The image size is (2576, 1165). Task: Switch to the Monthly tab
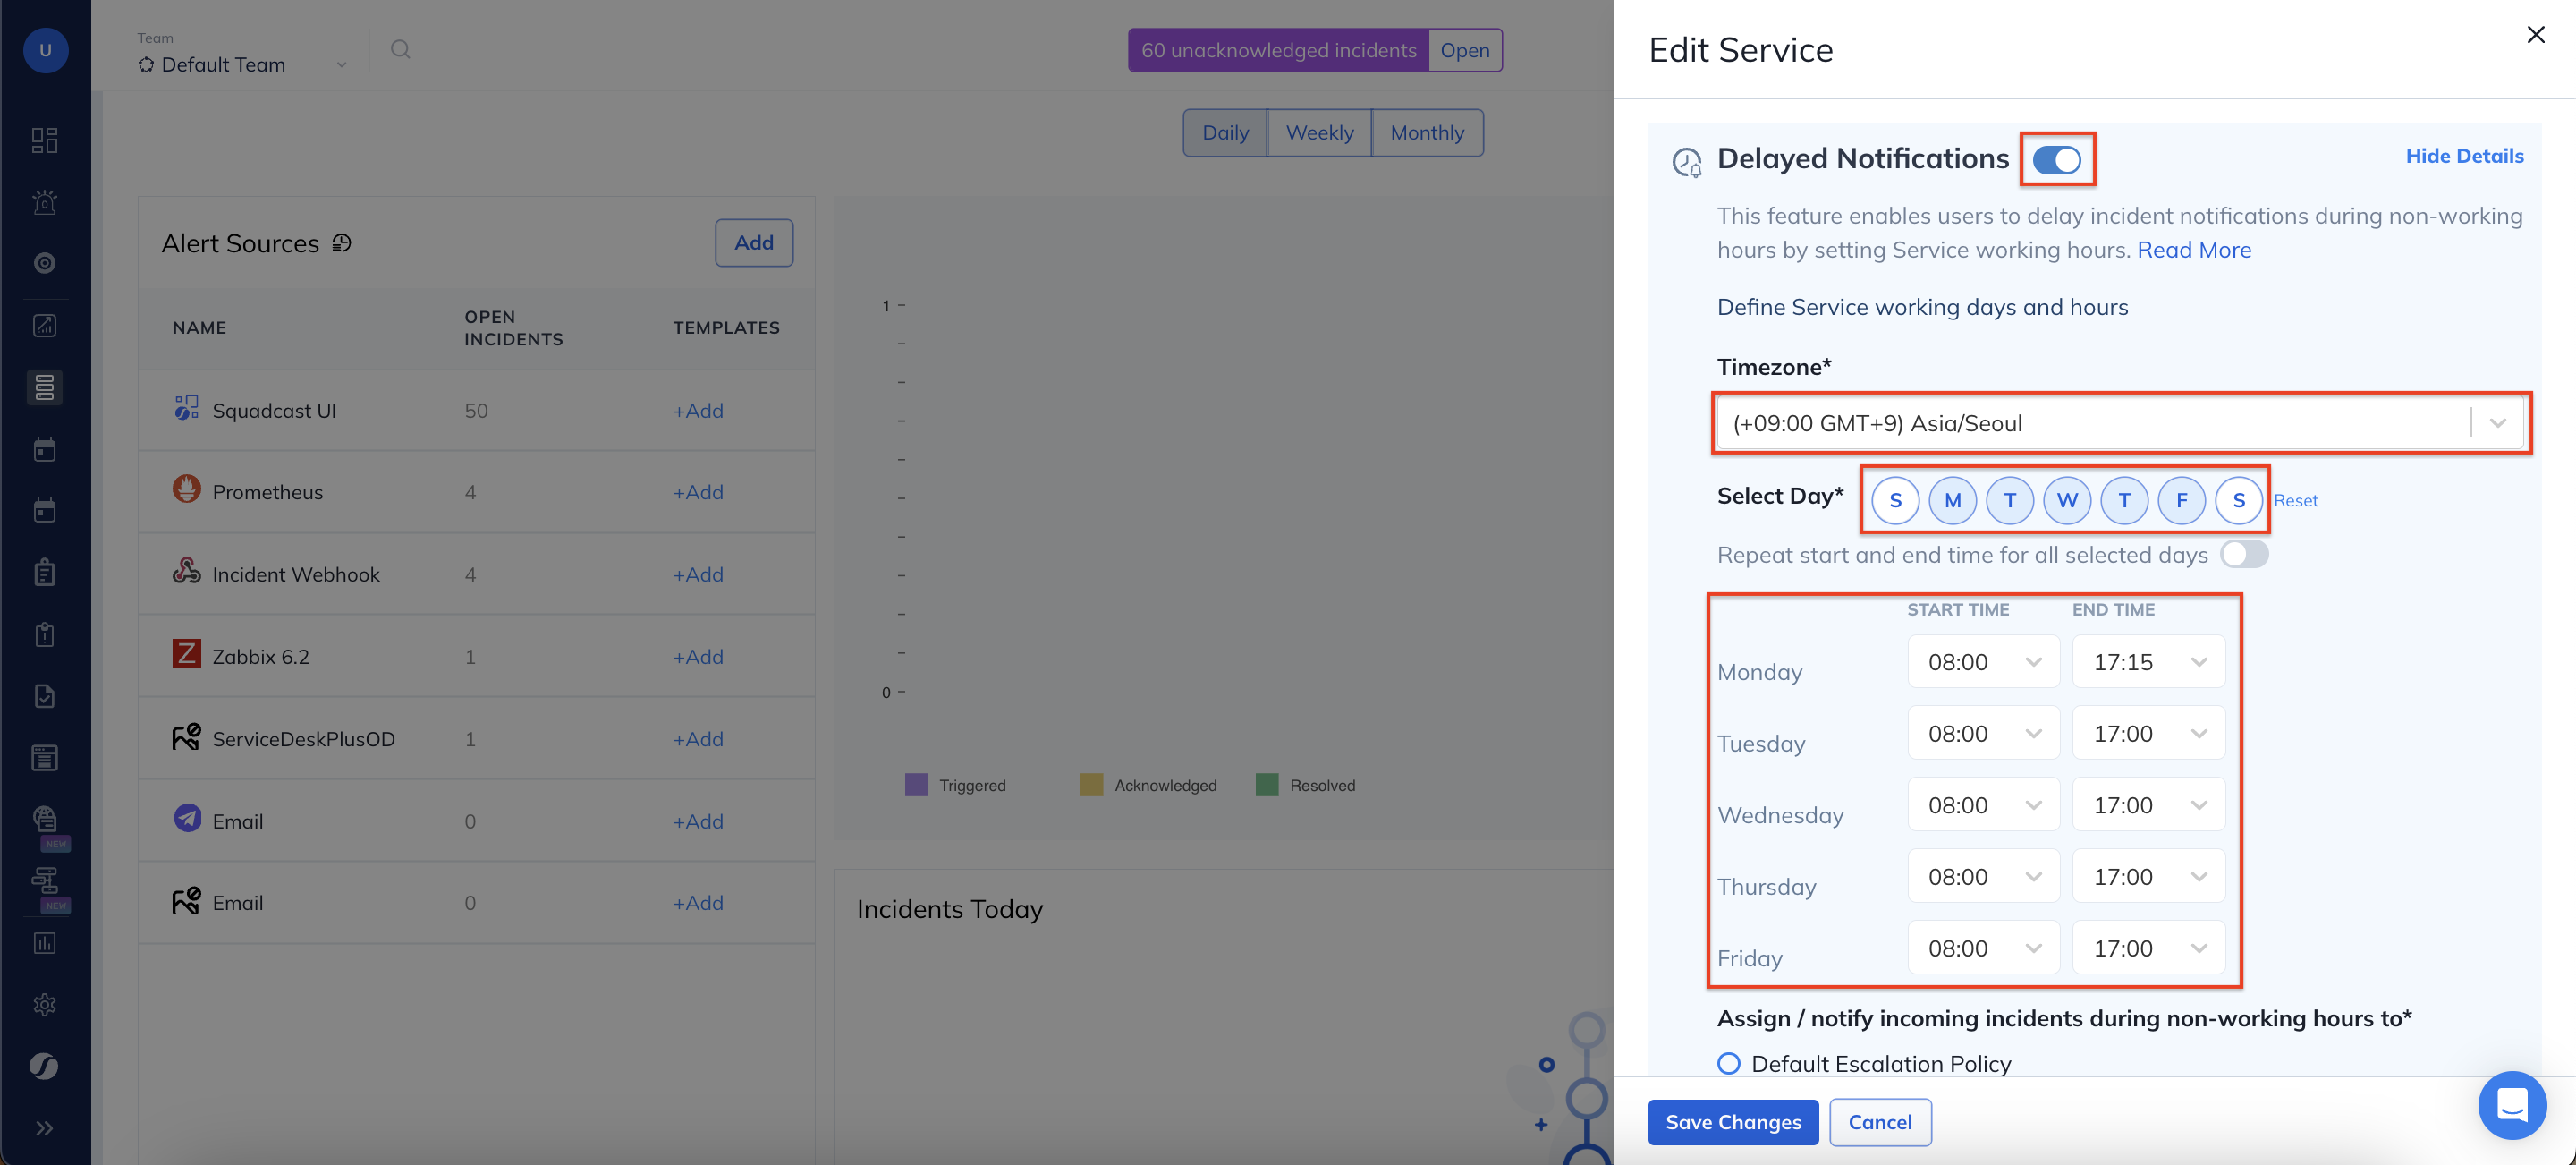pyautogui.click(x=1426, y=133)
